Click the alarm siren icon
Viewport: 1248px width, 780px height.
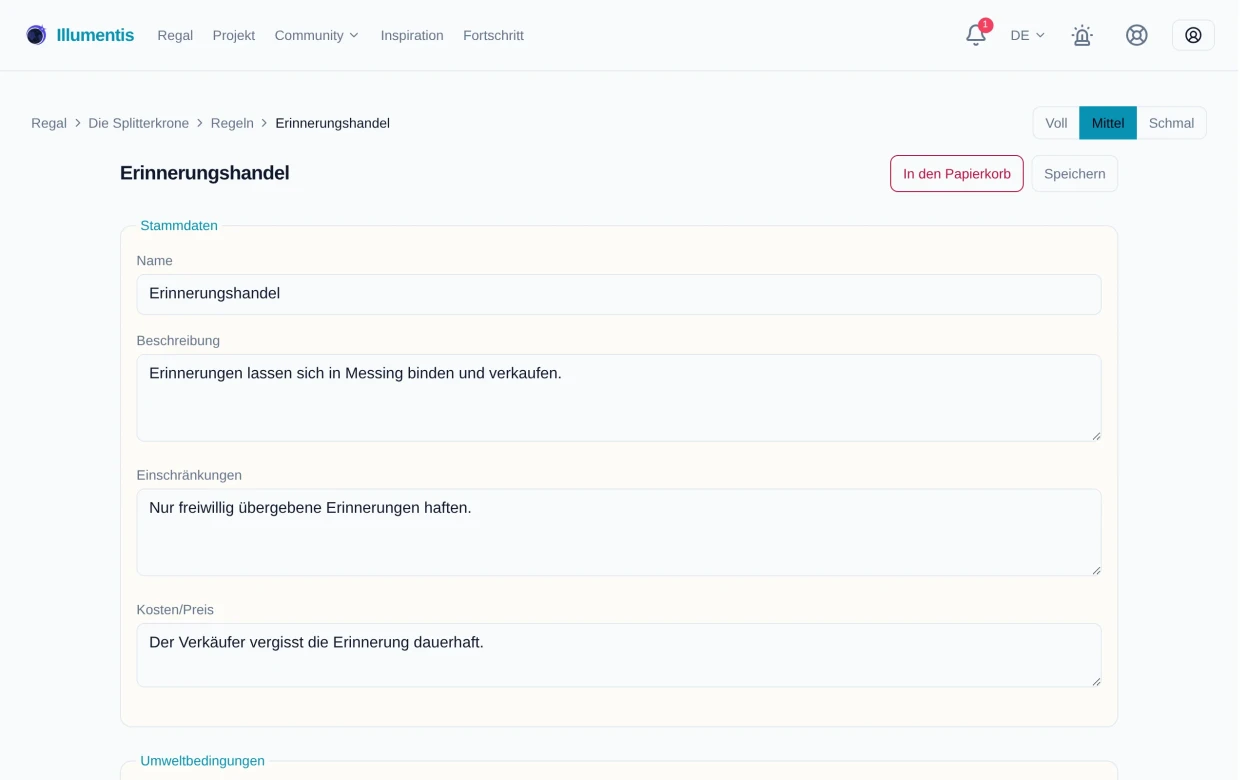click(x=1082, y=35)
